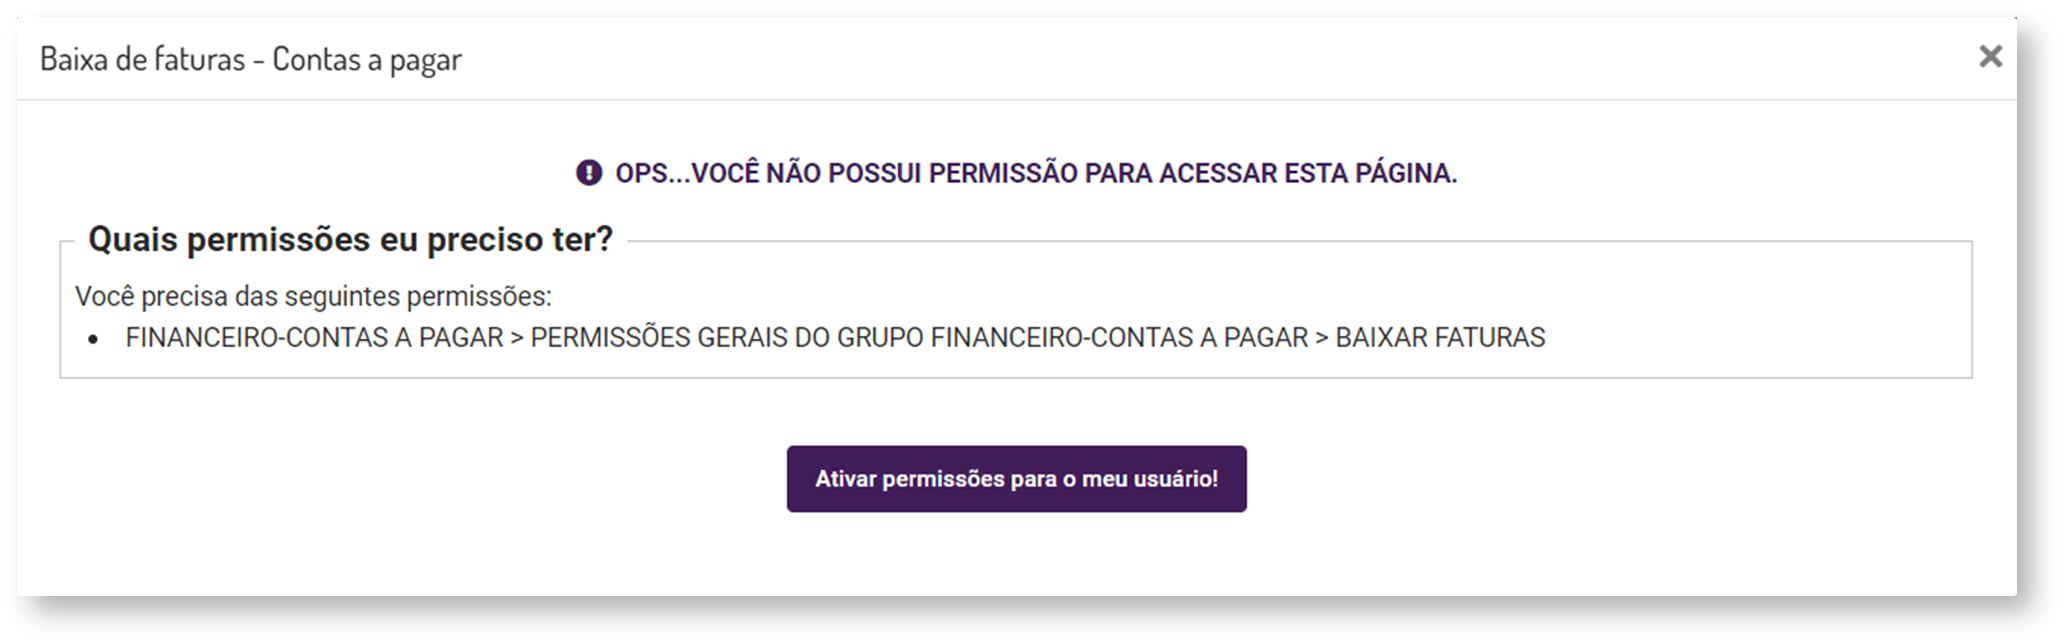
Task: Click the 'Quais permissões eu preciso ter?' heading
Action: click(x=350, y=240)
